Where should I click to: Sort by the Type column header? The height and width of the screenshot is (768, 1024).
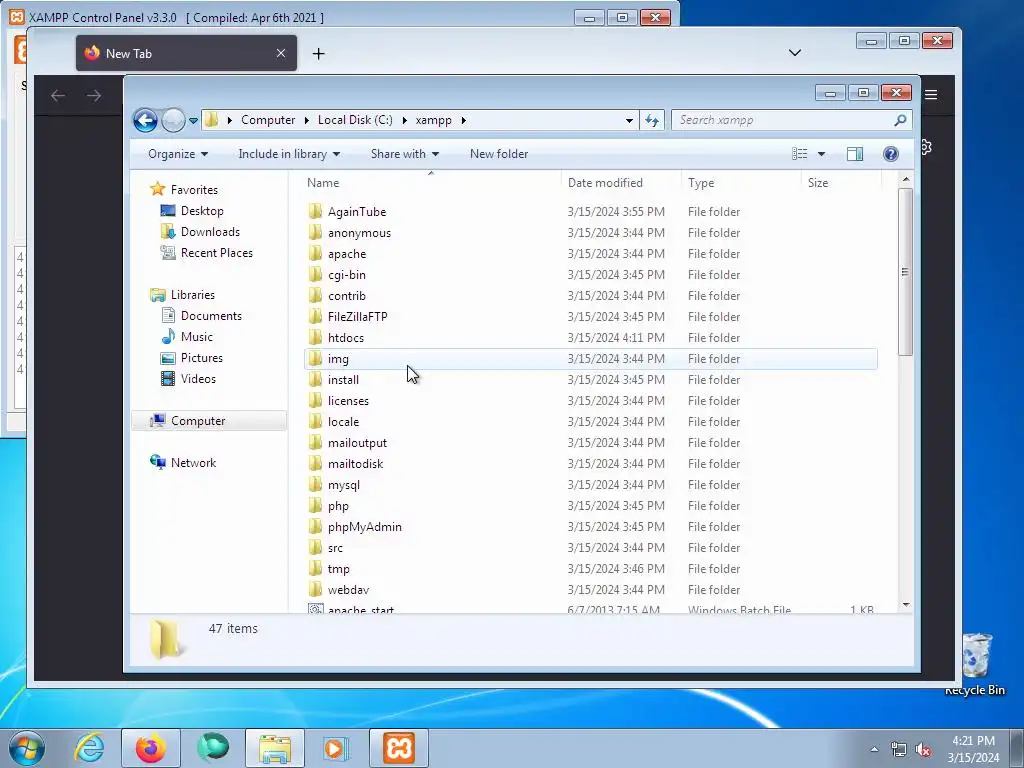(x=701, y=183)
